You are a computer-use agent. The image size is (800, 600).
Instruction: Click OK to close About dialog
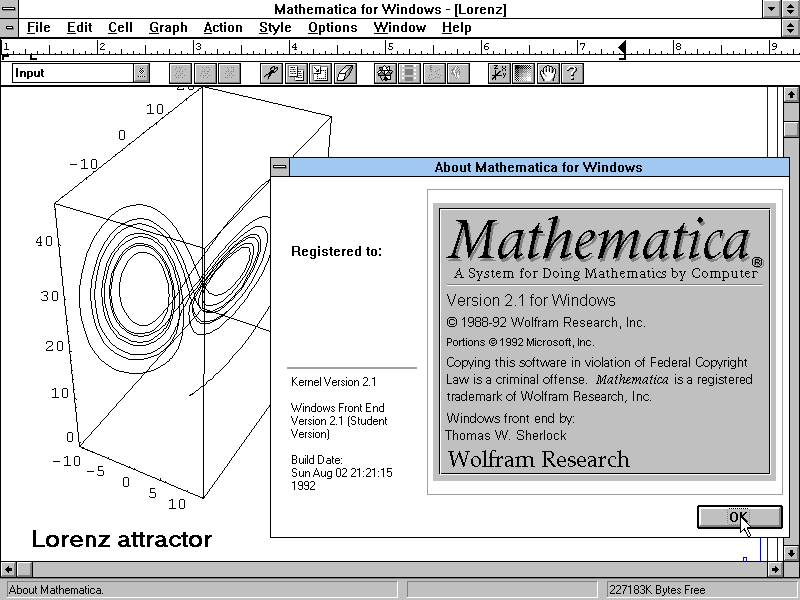[739, 517]
